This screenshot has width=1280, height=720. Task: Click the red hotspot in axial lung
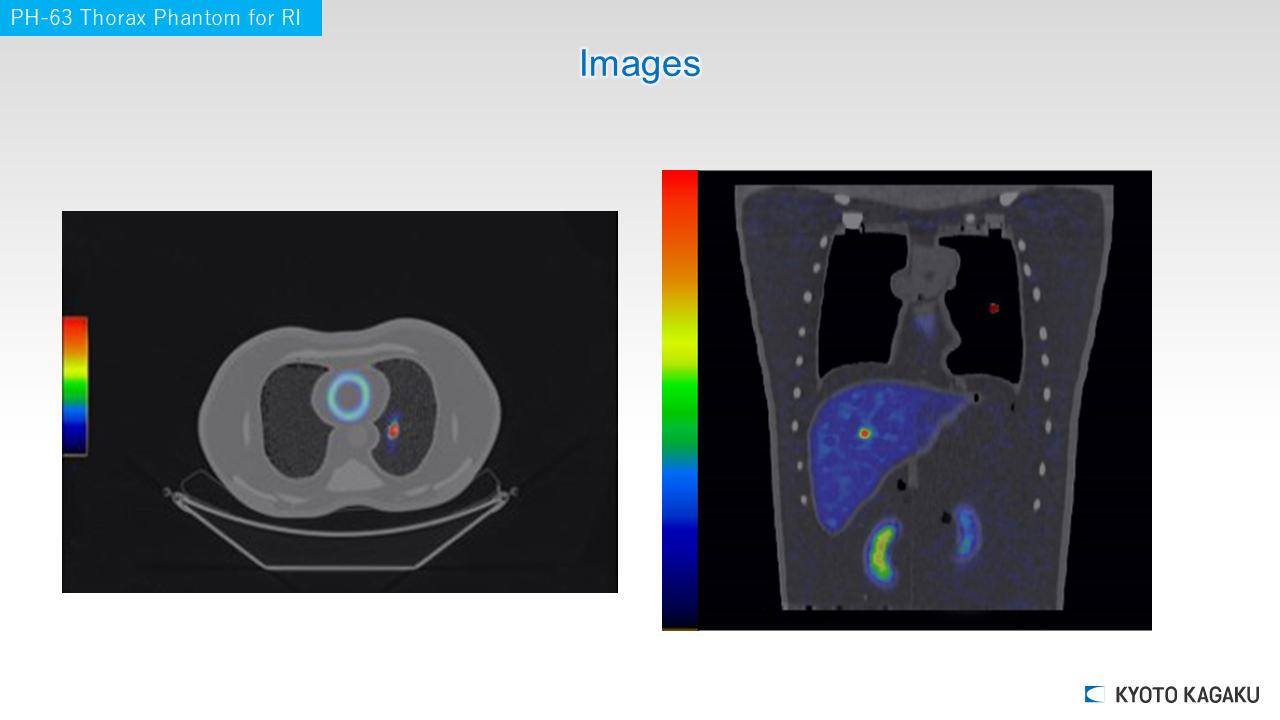coord(394,430)
